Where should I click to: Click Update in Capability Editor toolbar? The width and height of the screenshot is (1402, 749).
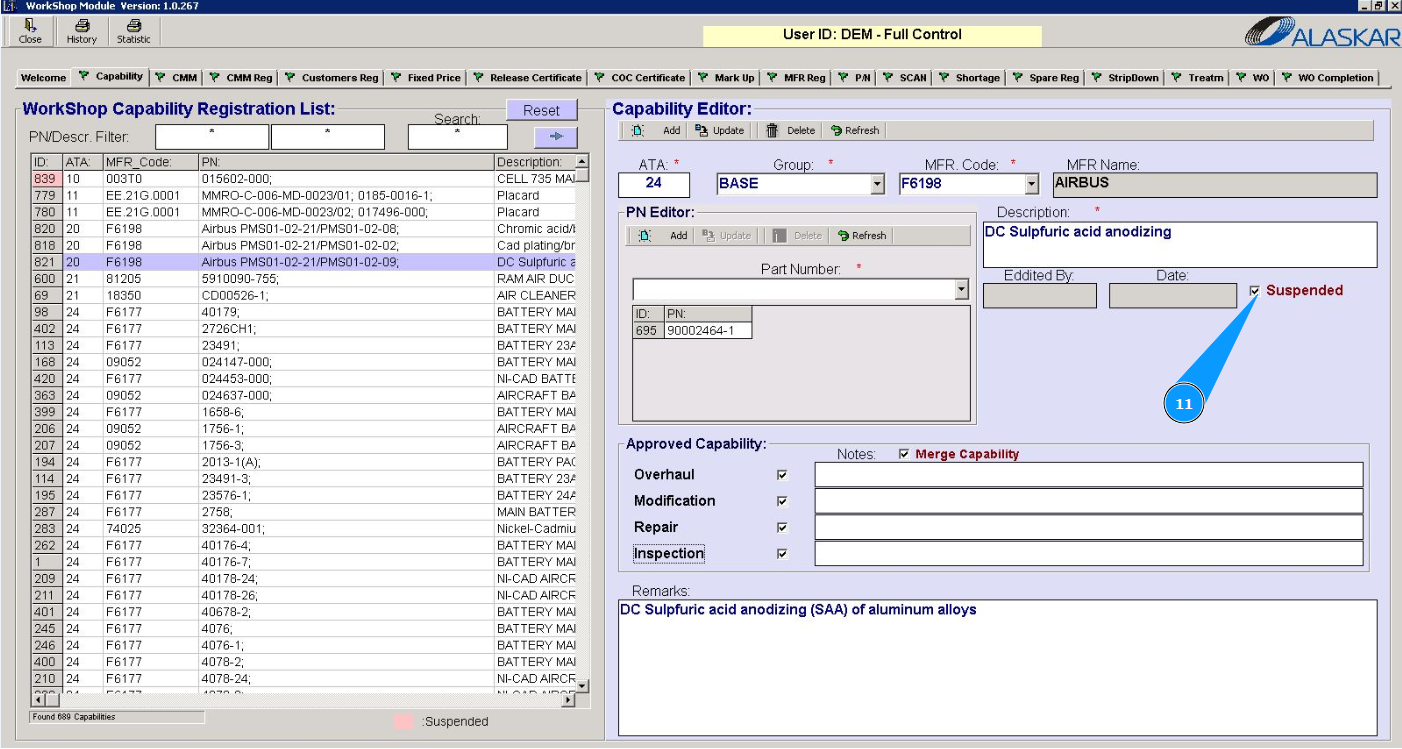(x=720, y=130)
